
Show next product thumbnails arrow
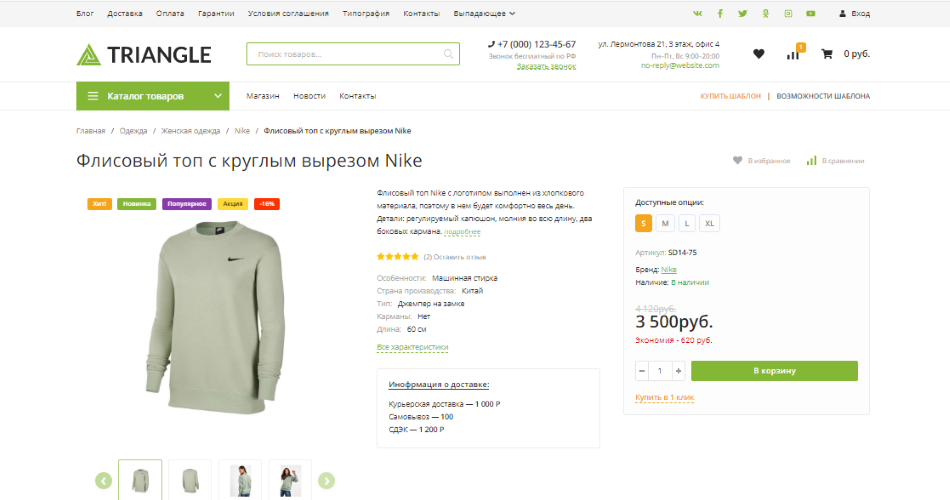[326, 481]
